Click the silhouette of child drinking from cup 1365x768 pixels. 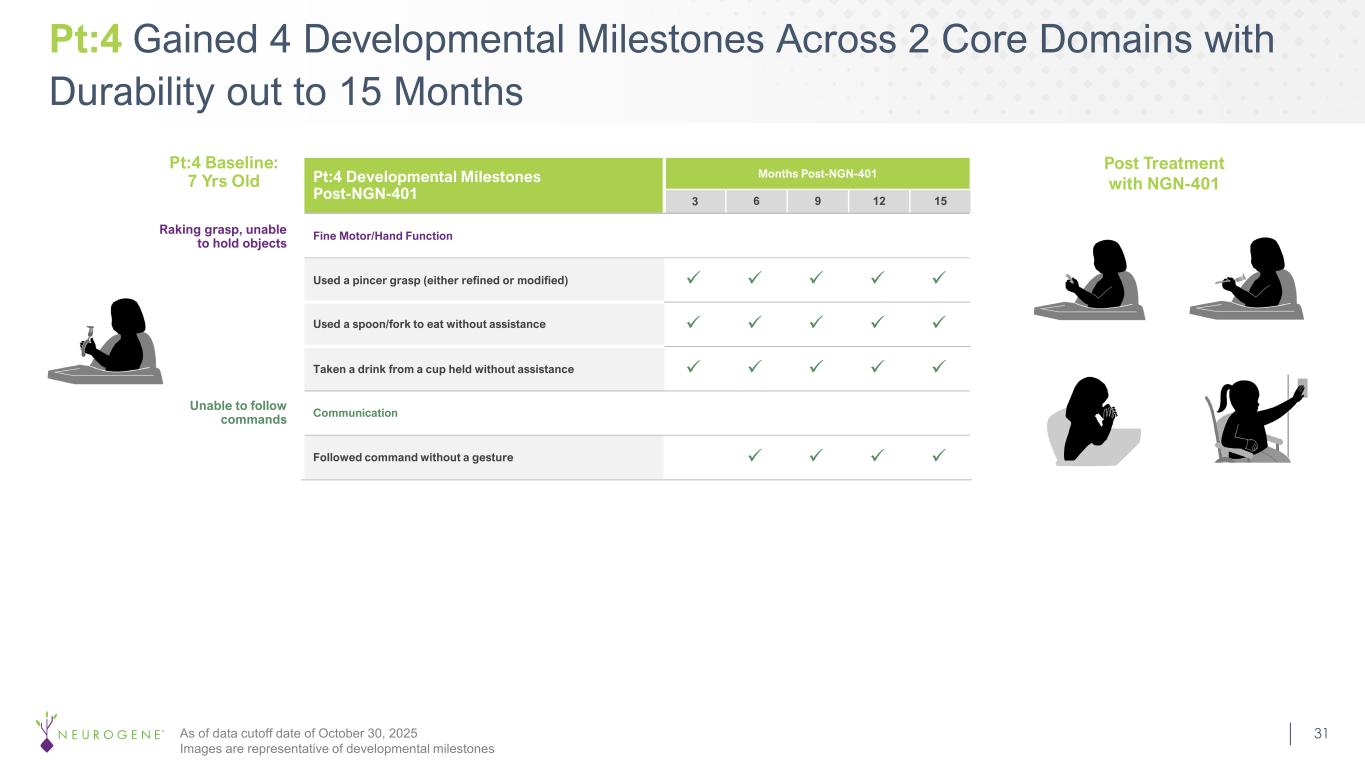(1092, 420)
